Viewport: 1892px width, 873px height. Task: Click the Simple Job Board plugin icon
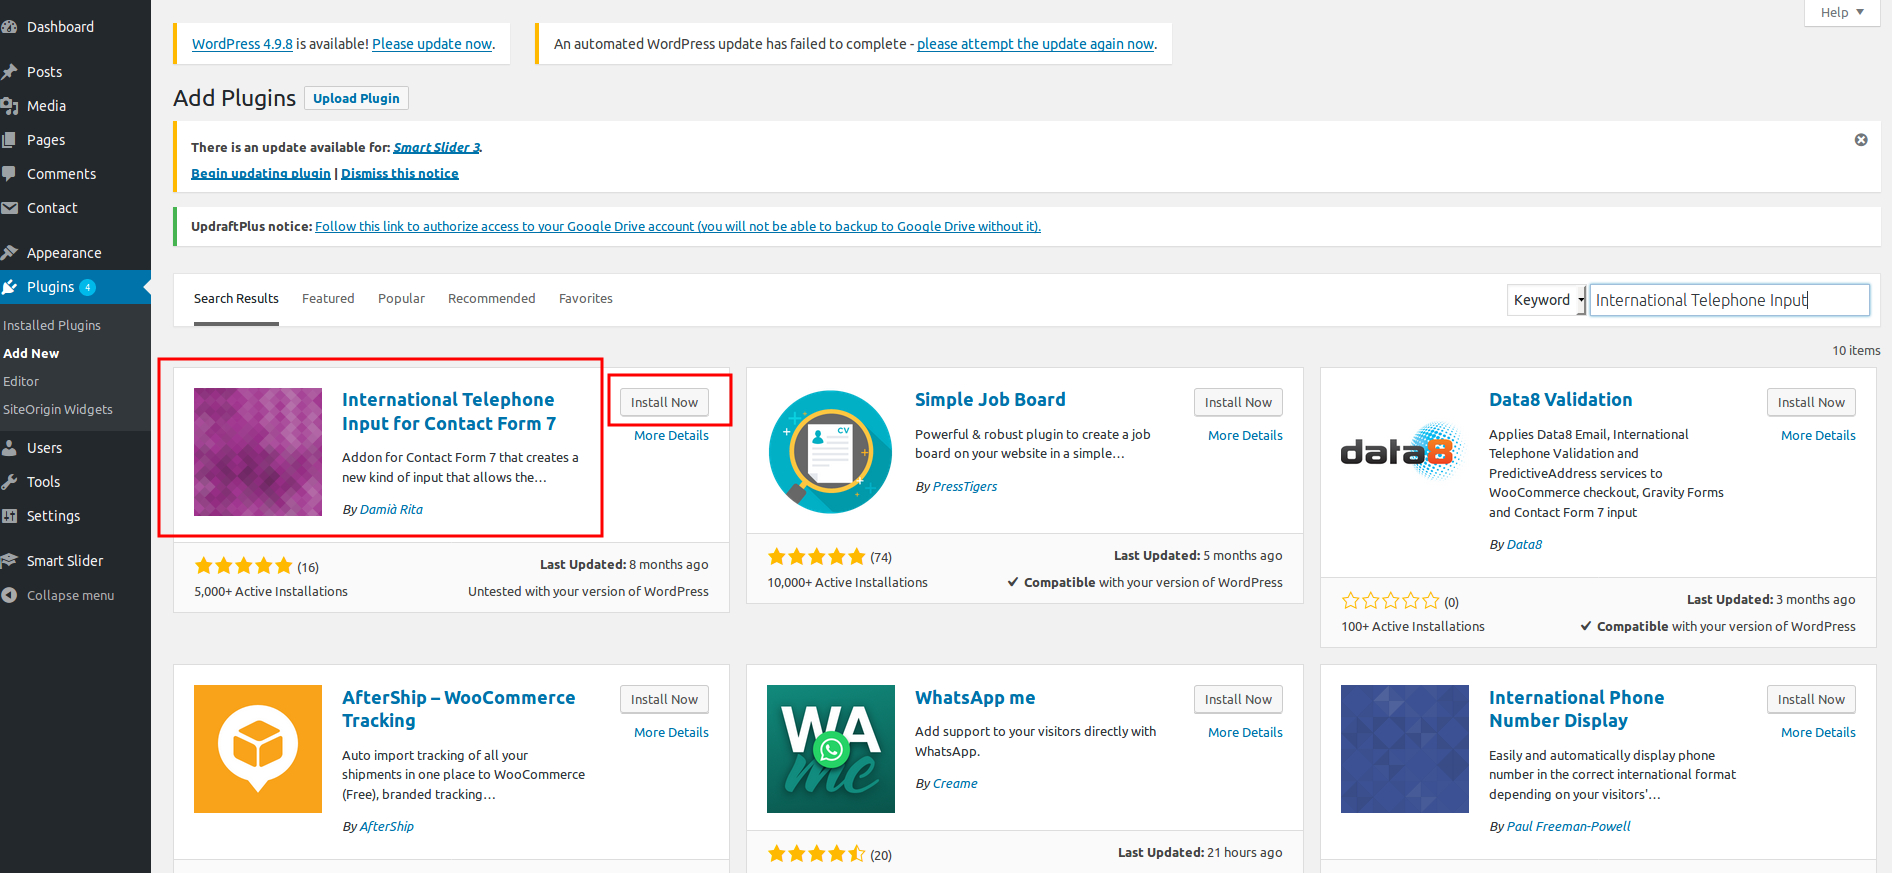831,452
